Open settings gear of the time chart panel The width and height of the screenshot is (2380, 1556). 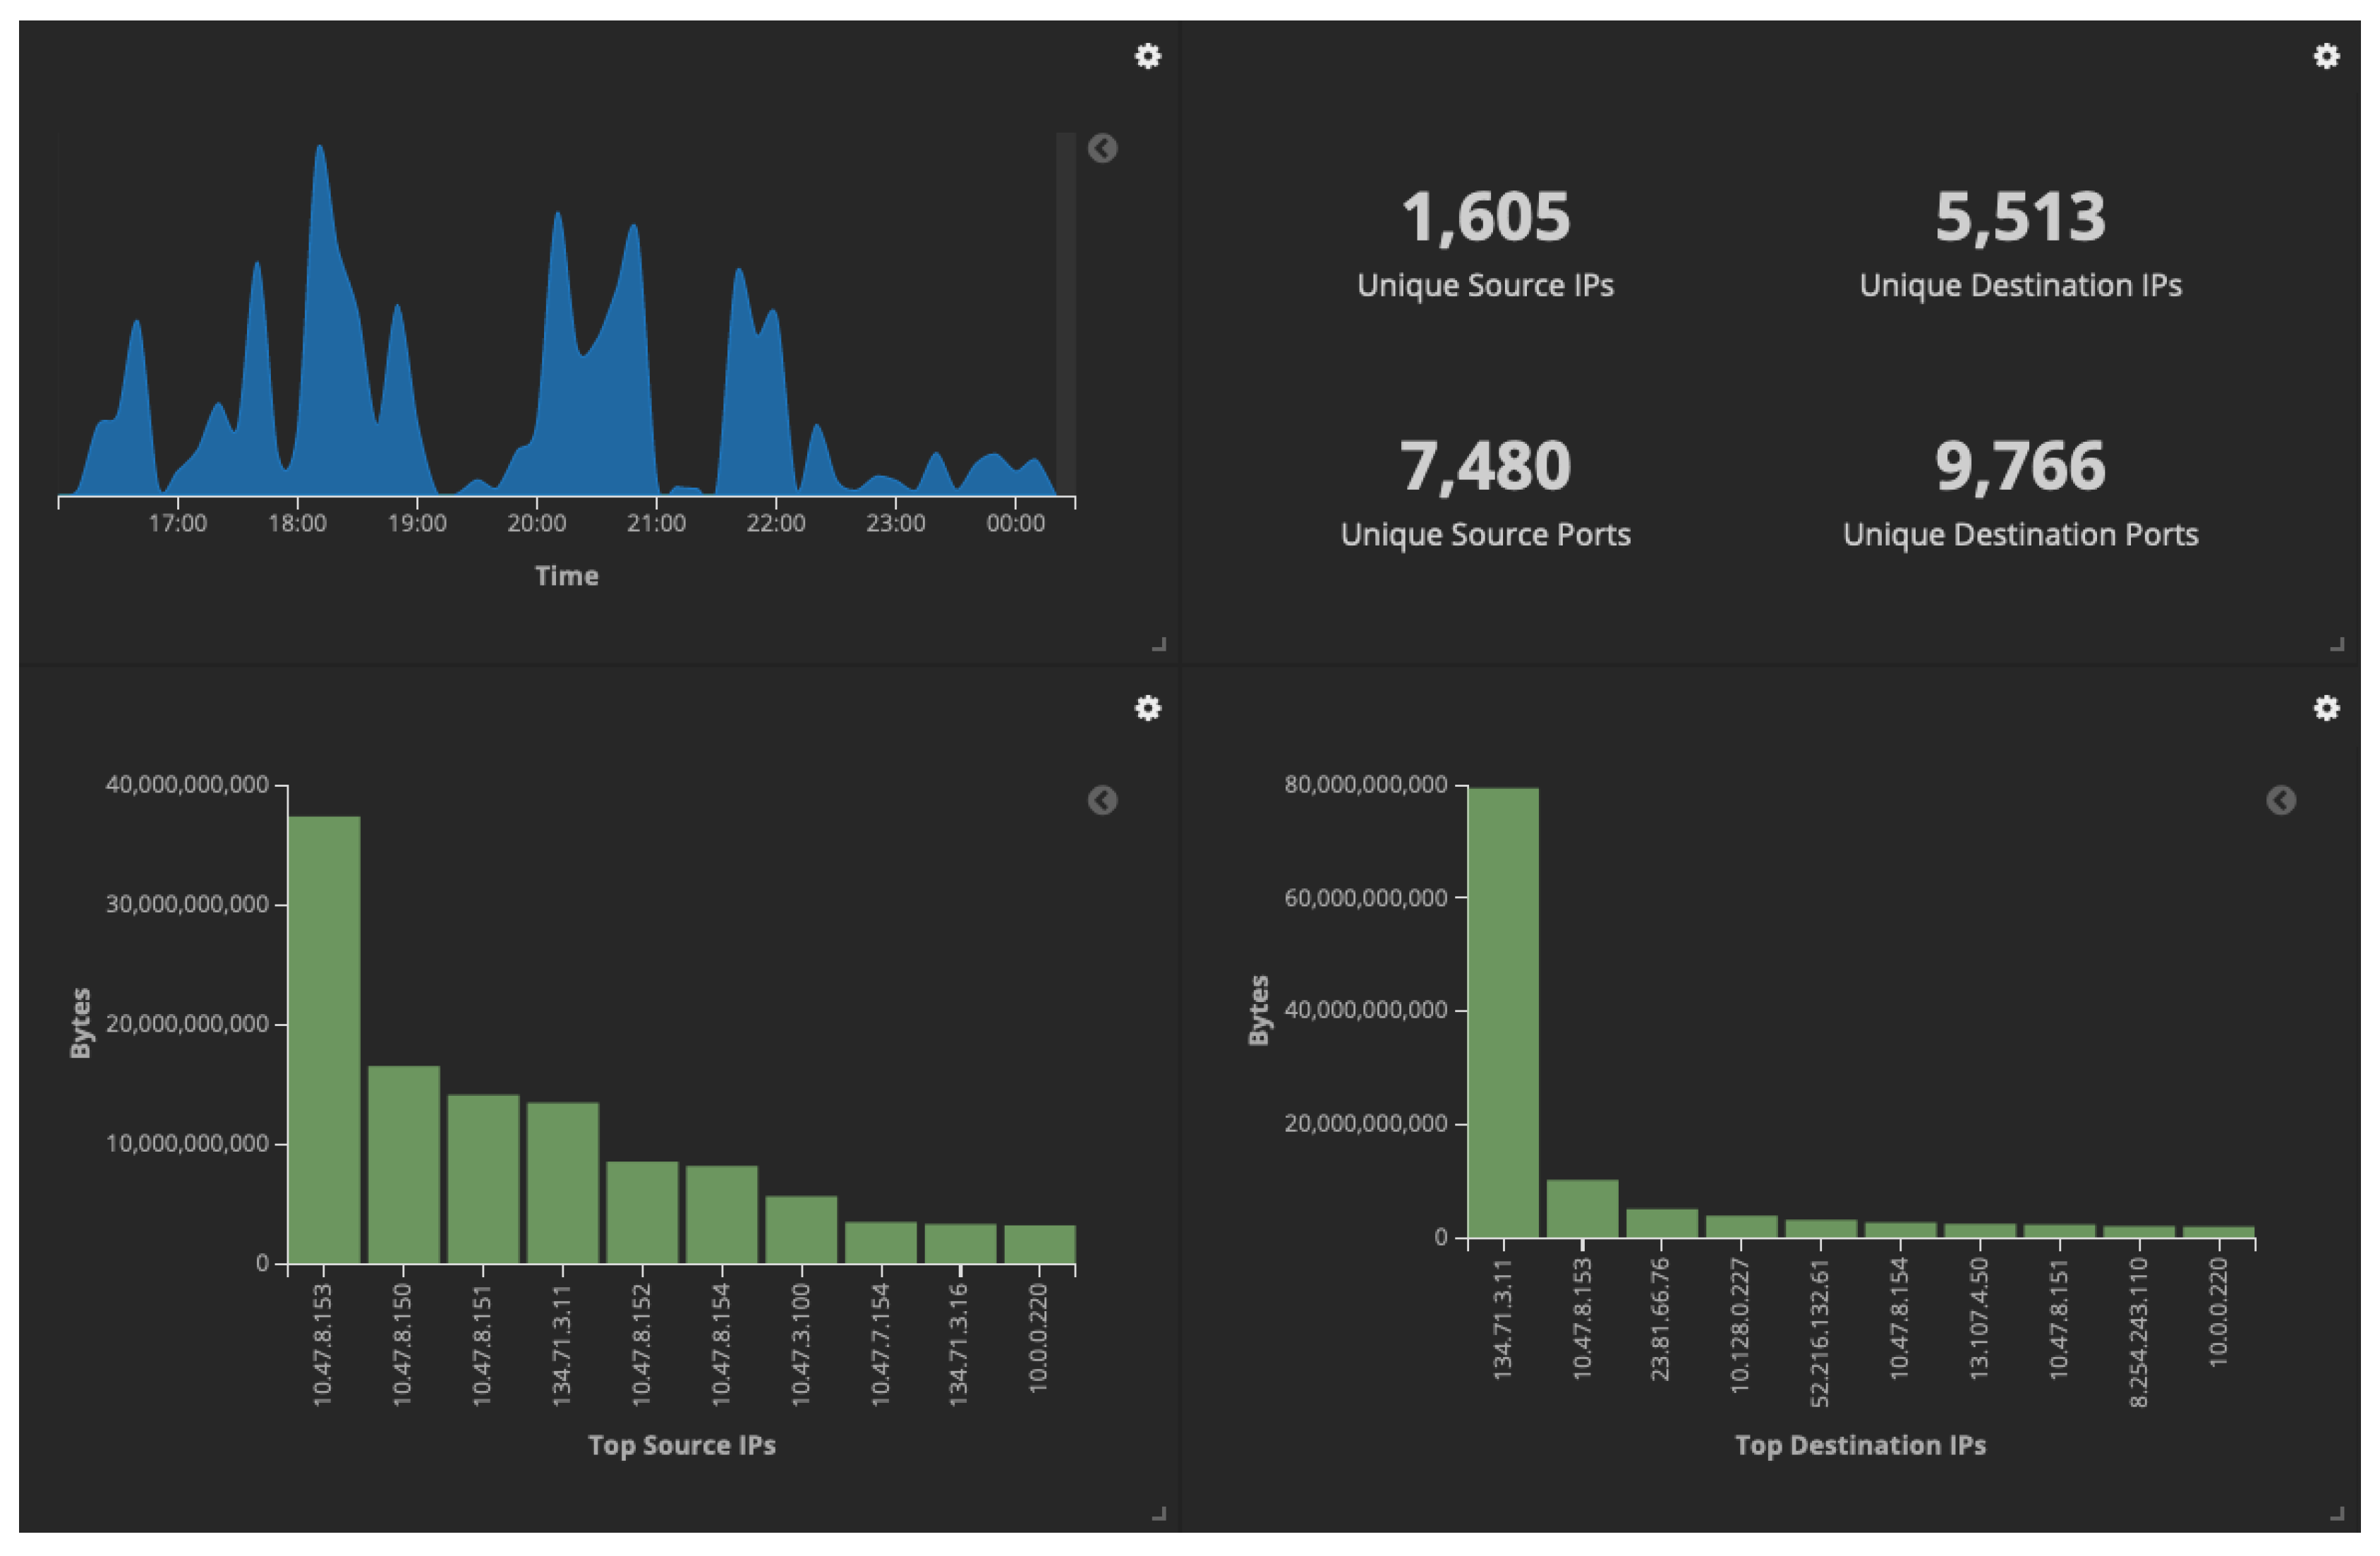coord(1148,56)
